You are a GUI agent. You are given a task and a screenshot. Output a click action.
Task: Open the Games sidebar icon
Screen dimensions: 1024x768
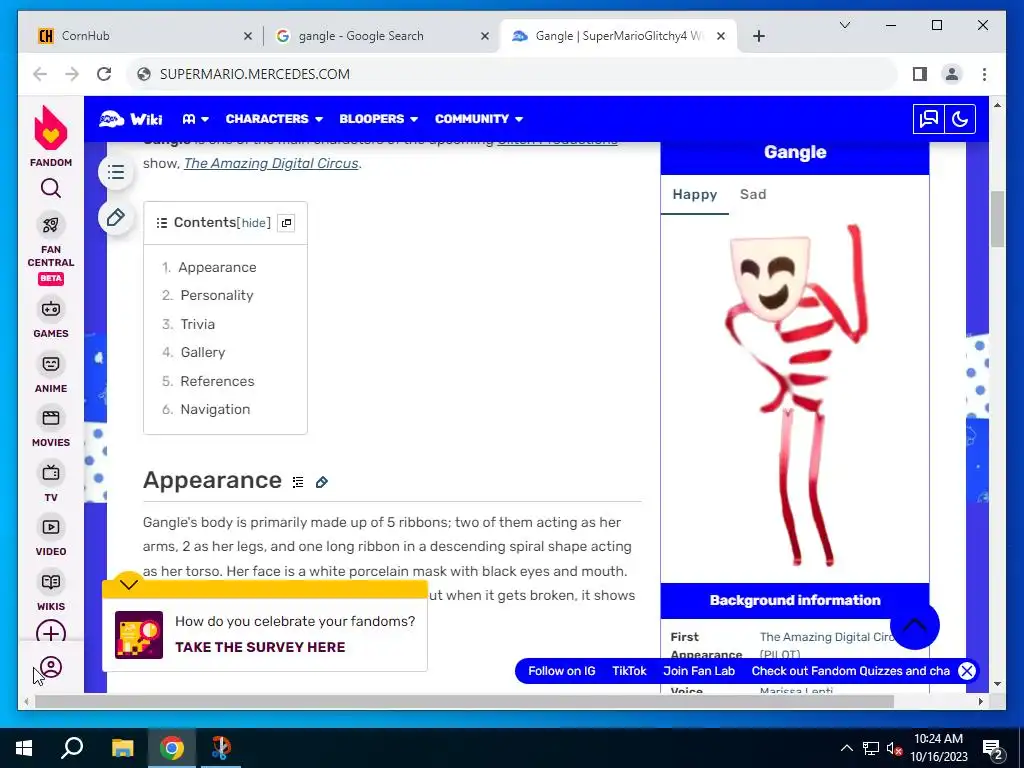[x=51, y=309]
